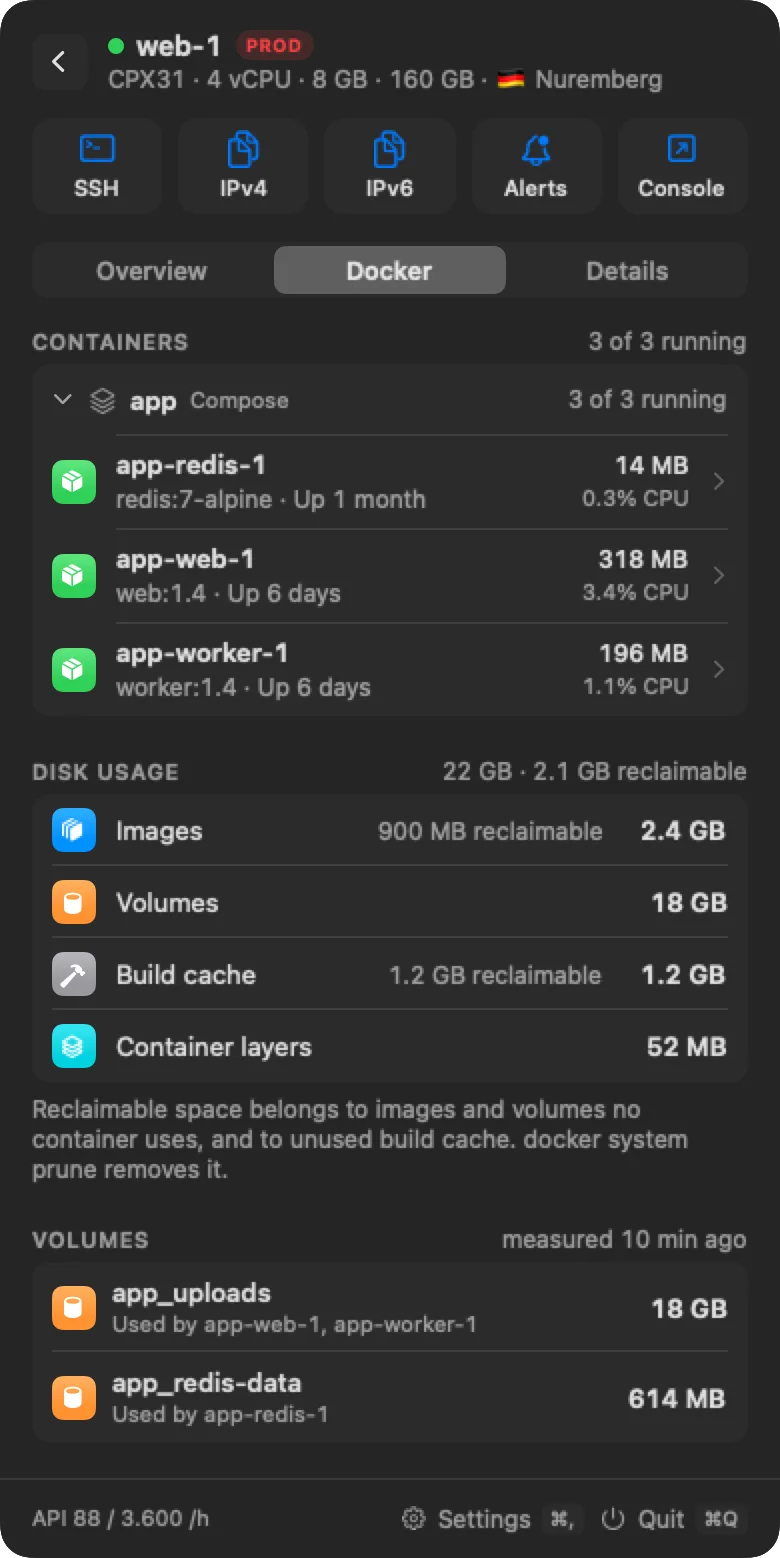This screenshot has width=780, height=1558.
Task: Click Used by app-redis-1 text
Action: tap(220, 1414)
